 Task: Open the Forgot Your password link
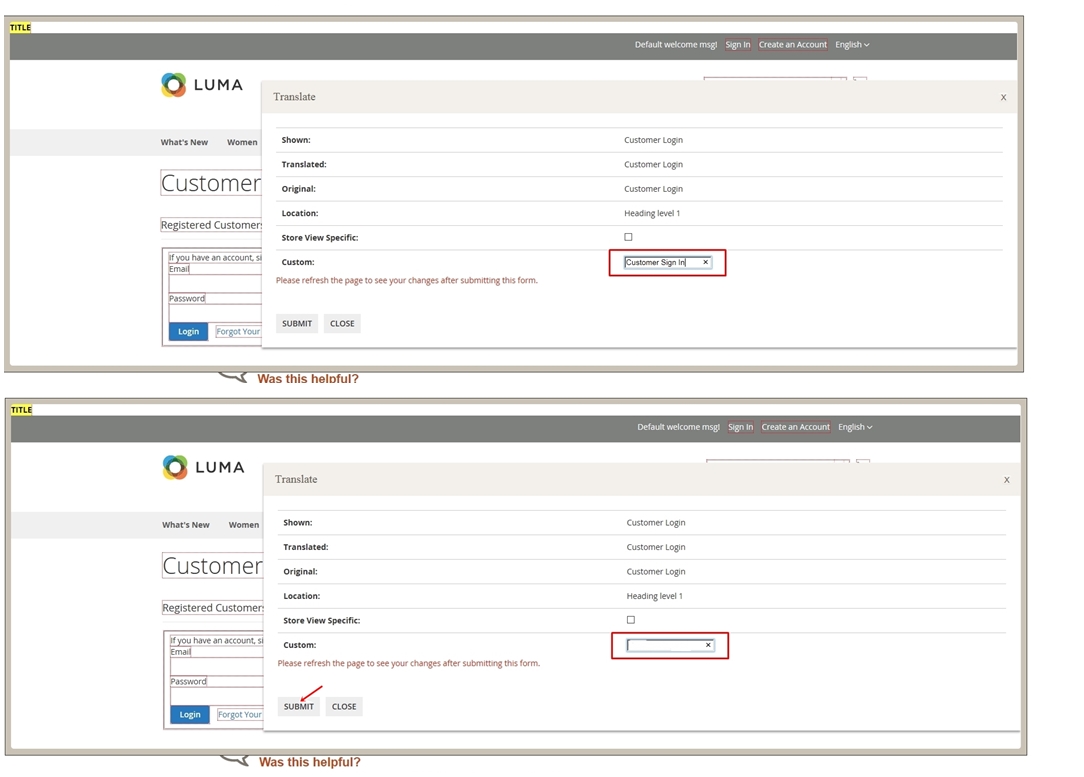[x=237, y=331]
